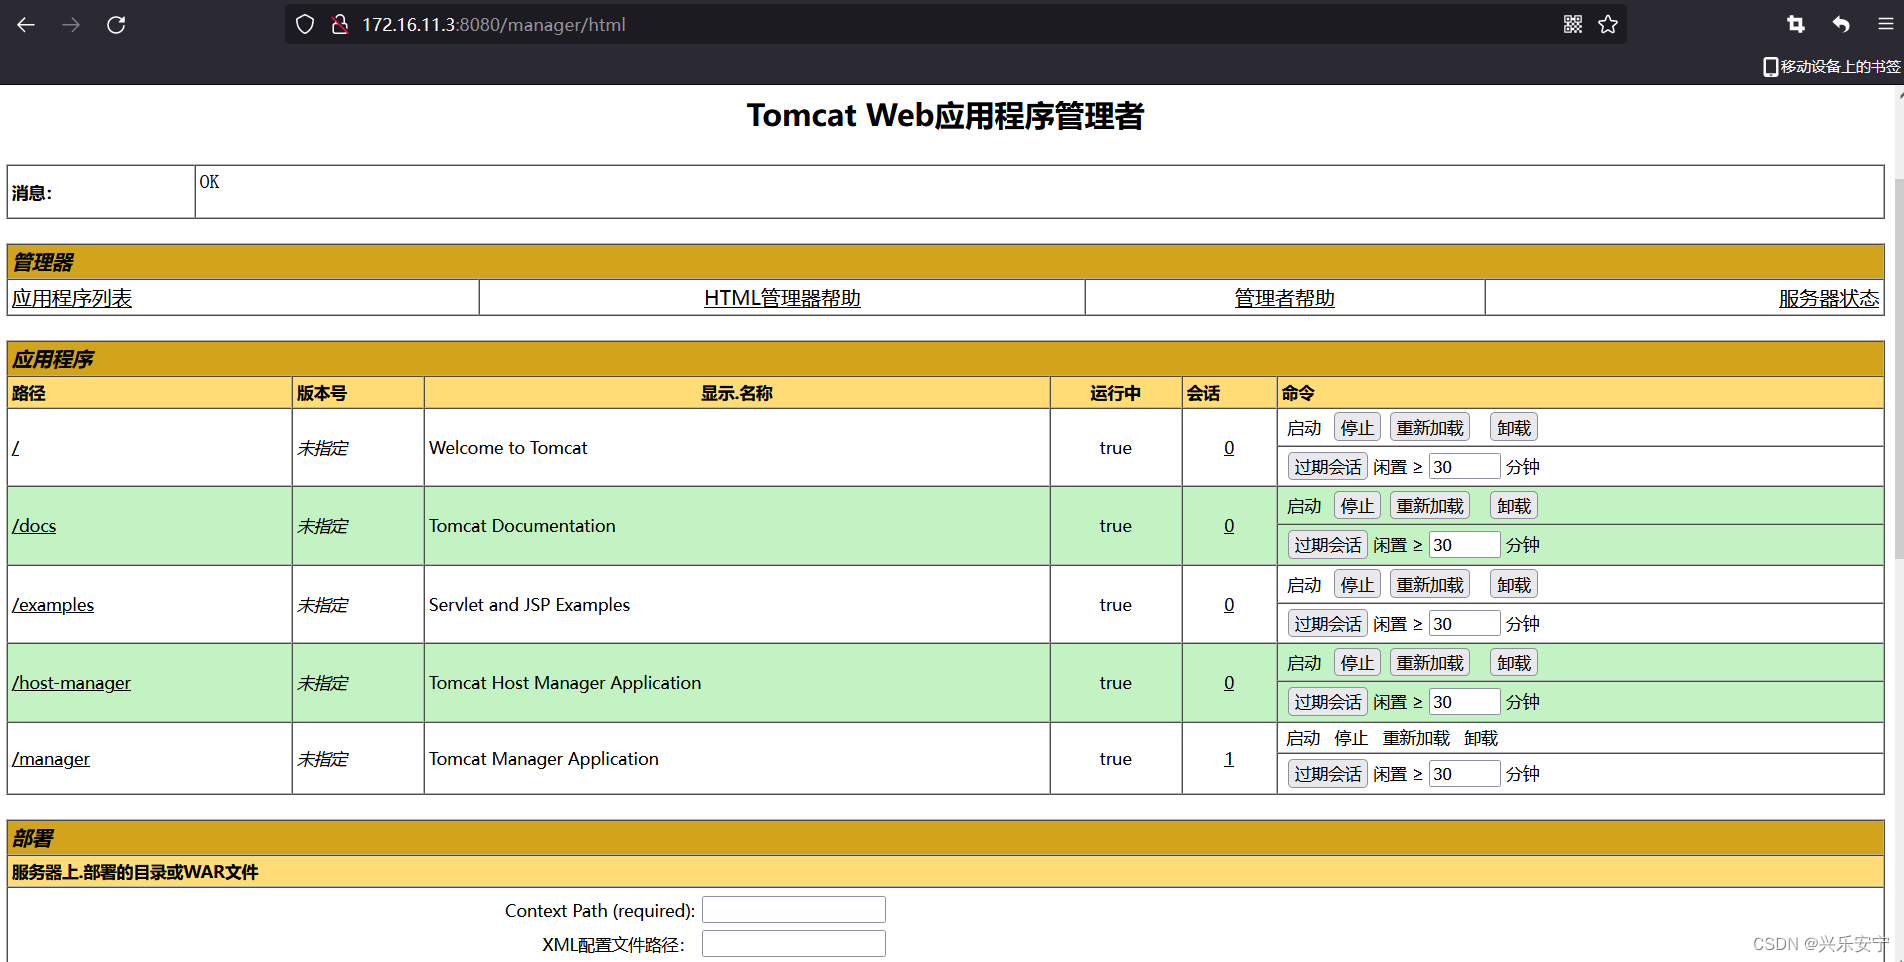The width and height of the screenshot is (1904, 962).
Task: Open the /manager application link
Action: click(x=51, y=759)
